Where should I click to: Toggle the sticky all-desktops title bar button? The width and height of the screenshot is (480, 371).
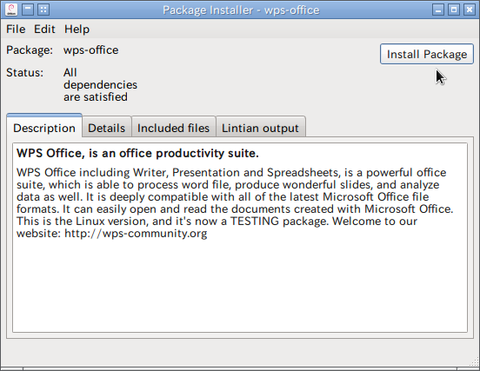click(x=43, y=9)
